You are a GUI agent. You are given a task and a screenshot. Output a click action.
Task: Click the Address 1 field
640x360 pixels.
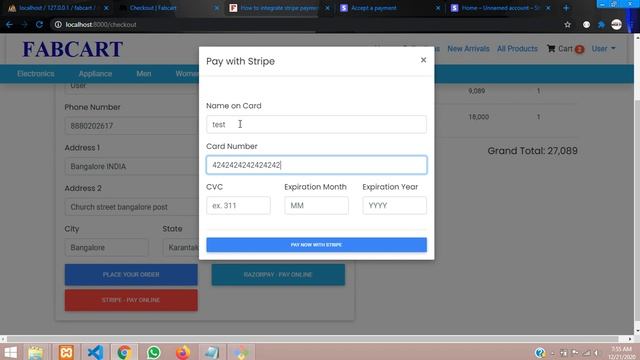[x=131, y=167]
